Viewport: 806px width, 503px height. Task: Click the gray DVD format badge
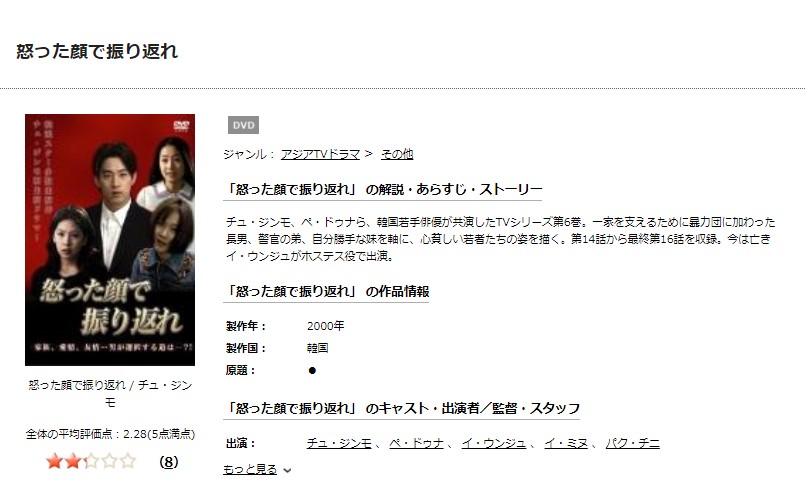[x=243, y=125]
